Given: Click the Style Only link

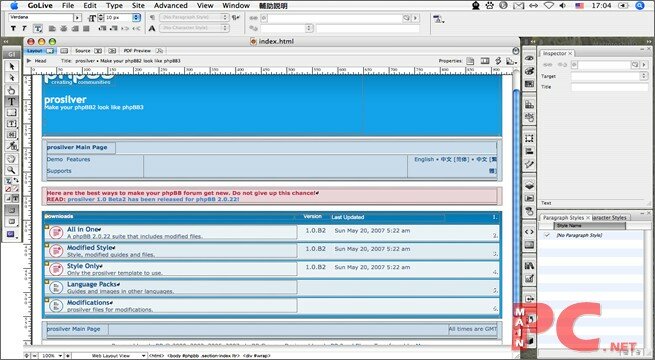Looking at the screenshot, I should [x=84, y=266].
